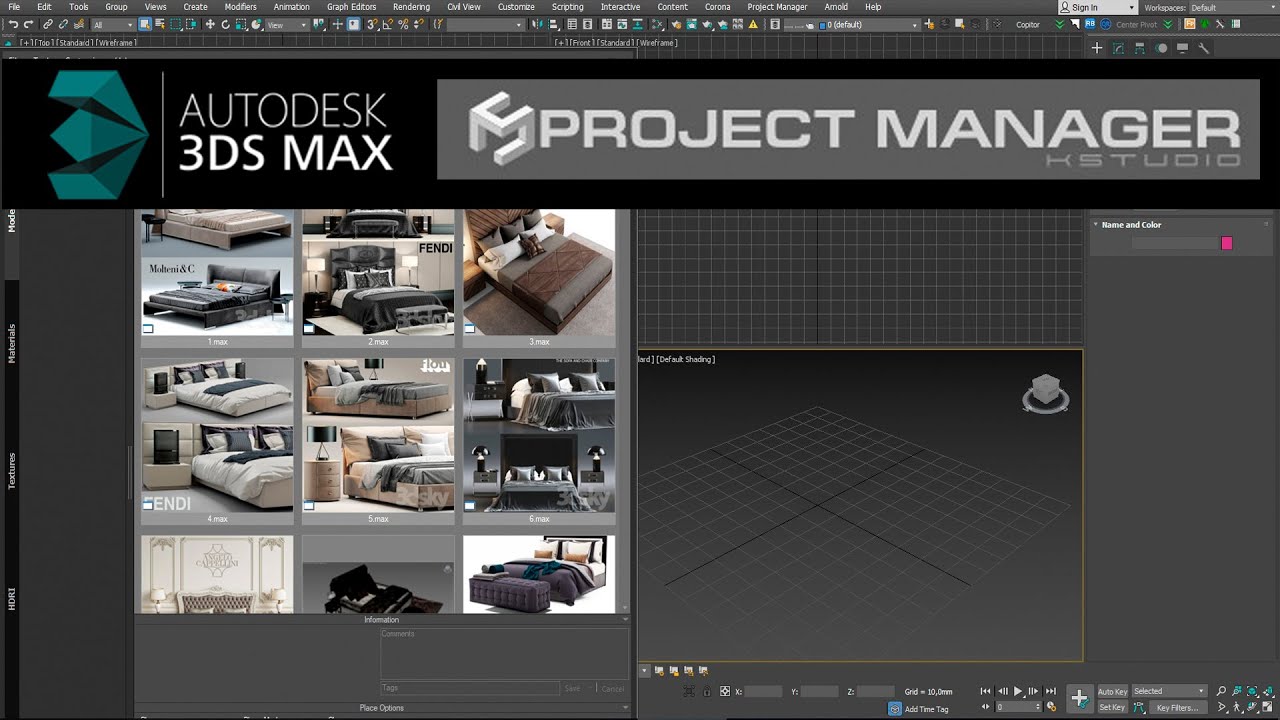Click the ViewCube in perspective viewport

coord(1046,393)
